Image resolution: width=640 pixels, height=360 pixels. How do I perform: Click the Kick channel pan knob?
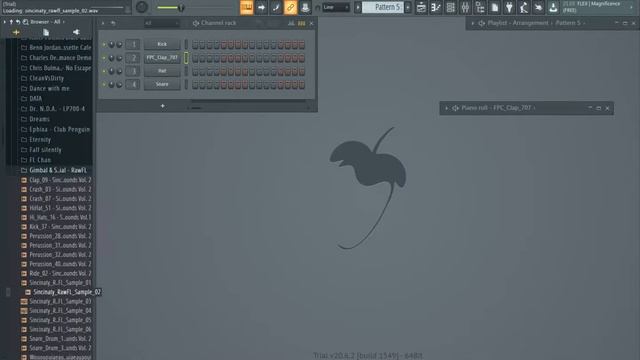pos(111,44)
